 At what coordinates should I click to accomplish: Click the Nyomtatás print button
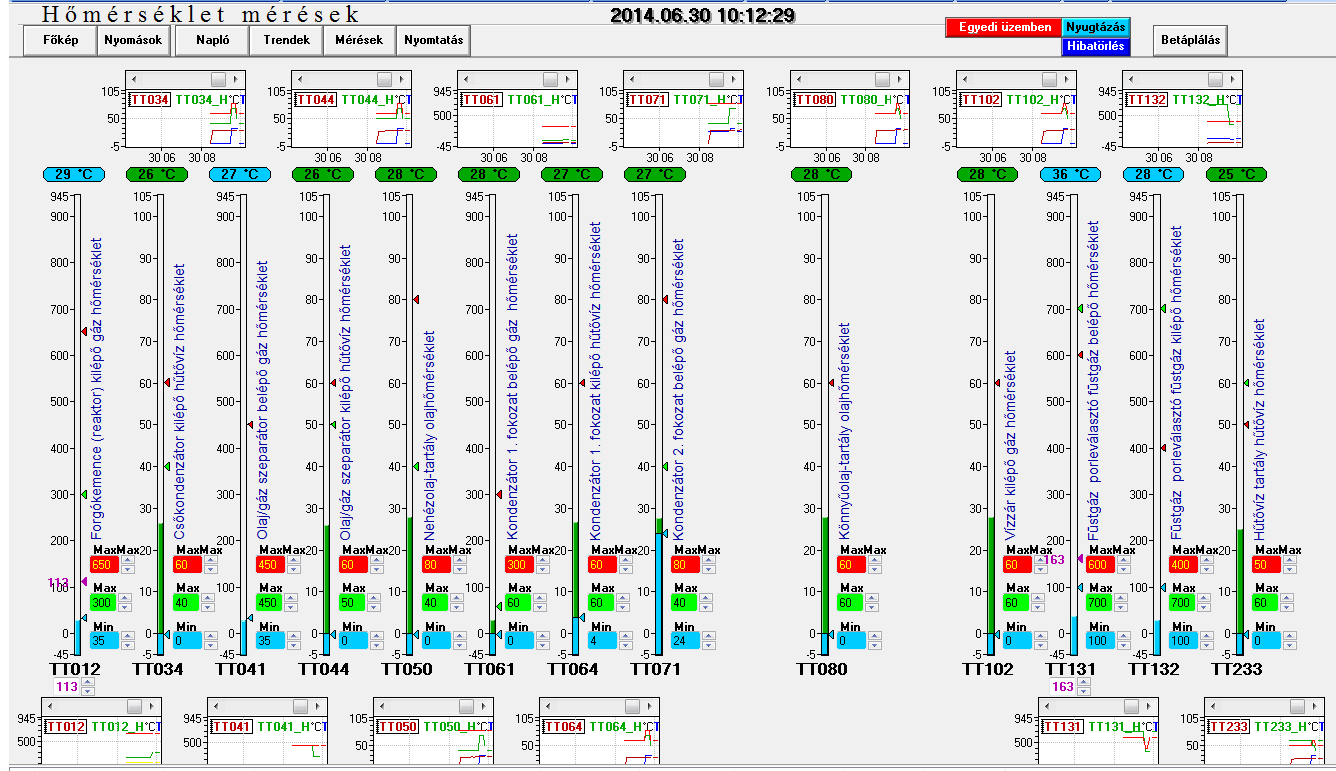click(x=433, y=41)
